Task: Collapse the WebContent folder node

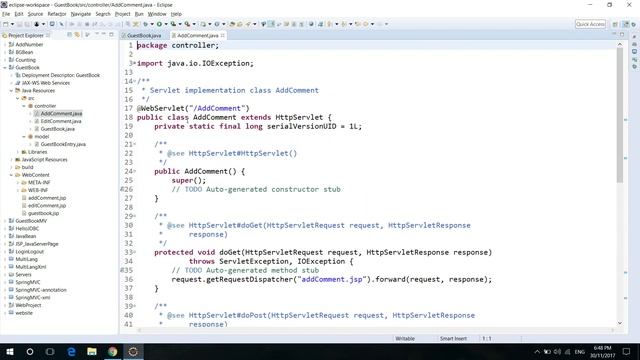Action: click(11, 175)
